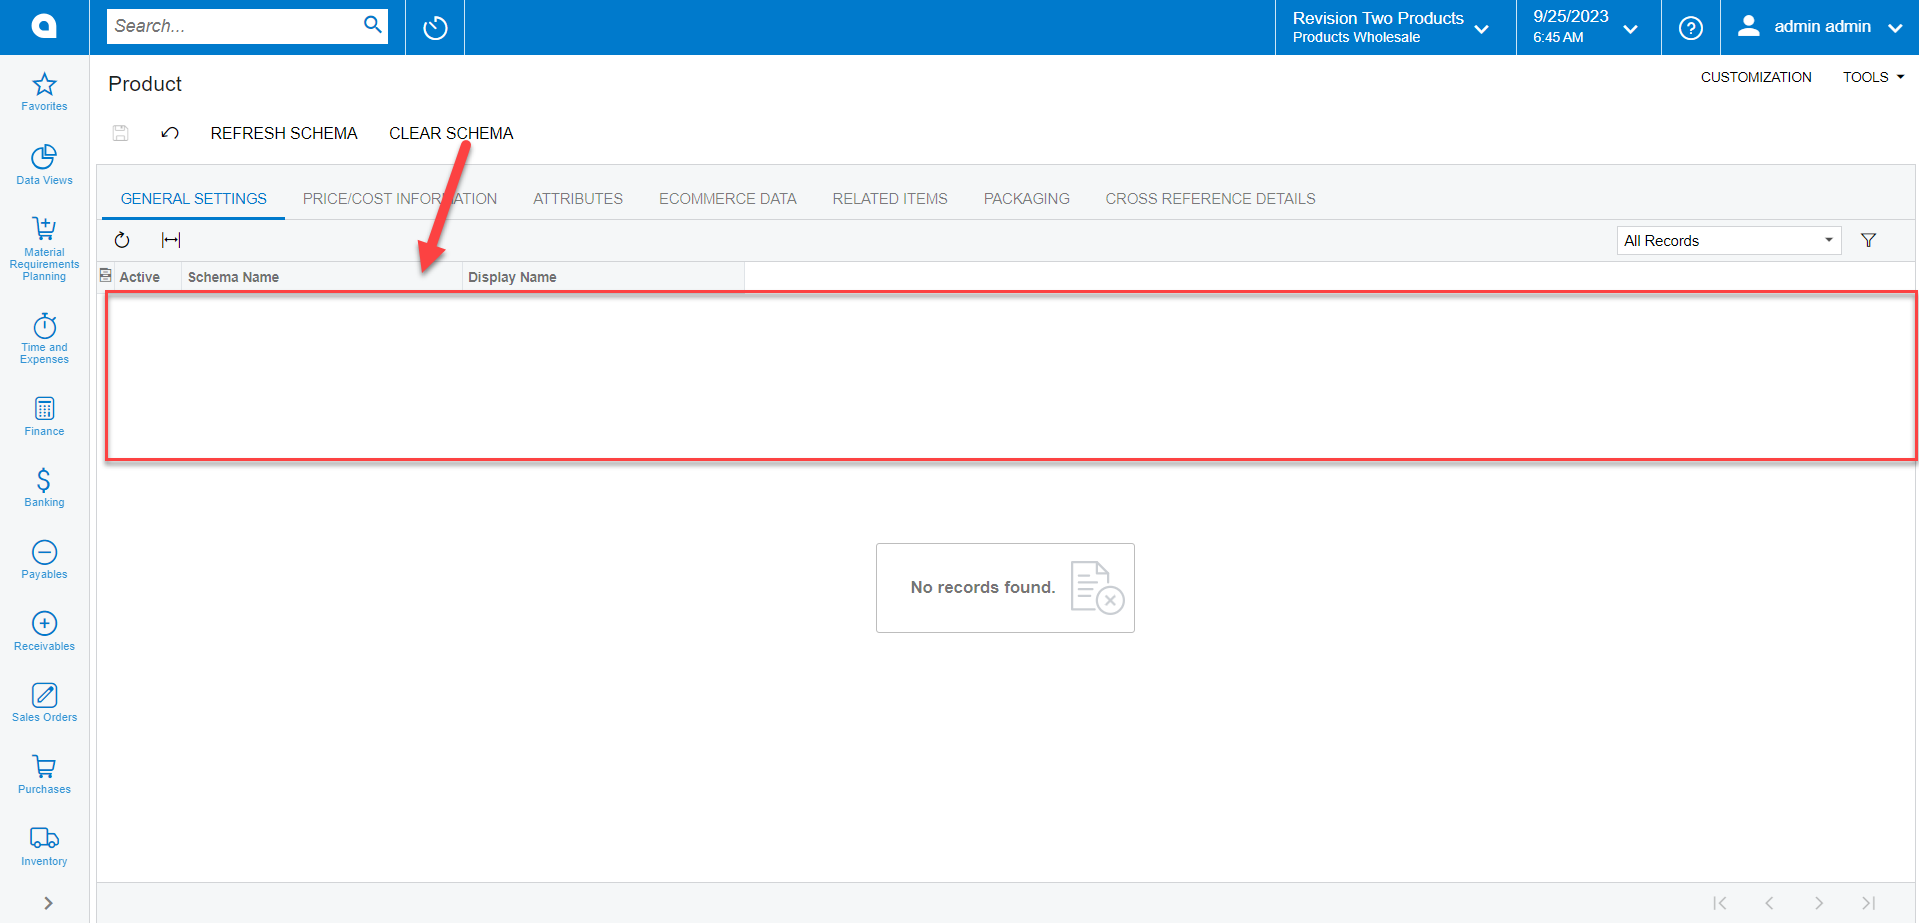Switch to the Attributes tab
The width and height of the screenshot is (1919, 923).
pyautogui.click(x=578, y=198)
